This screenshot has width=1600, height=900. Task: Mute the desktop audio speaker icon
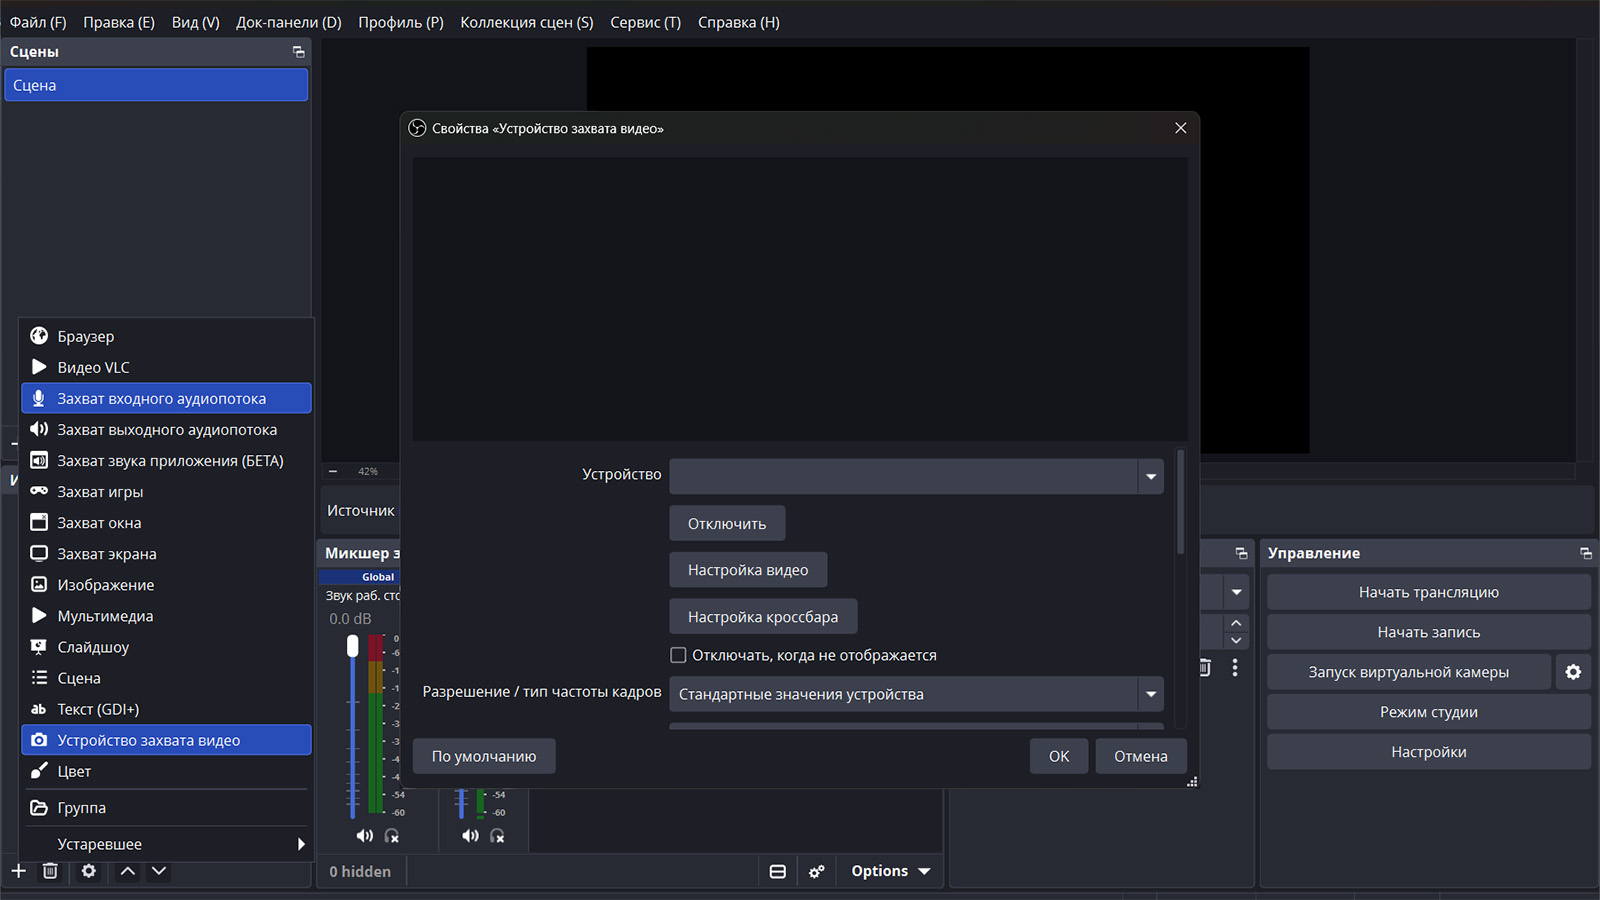(x=365, y=836)
